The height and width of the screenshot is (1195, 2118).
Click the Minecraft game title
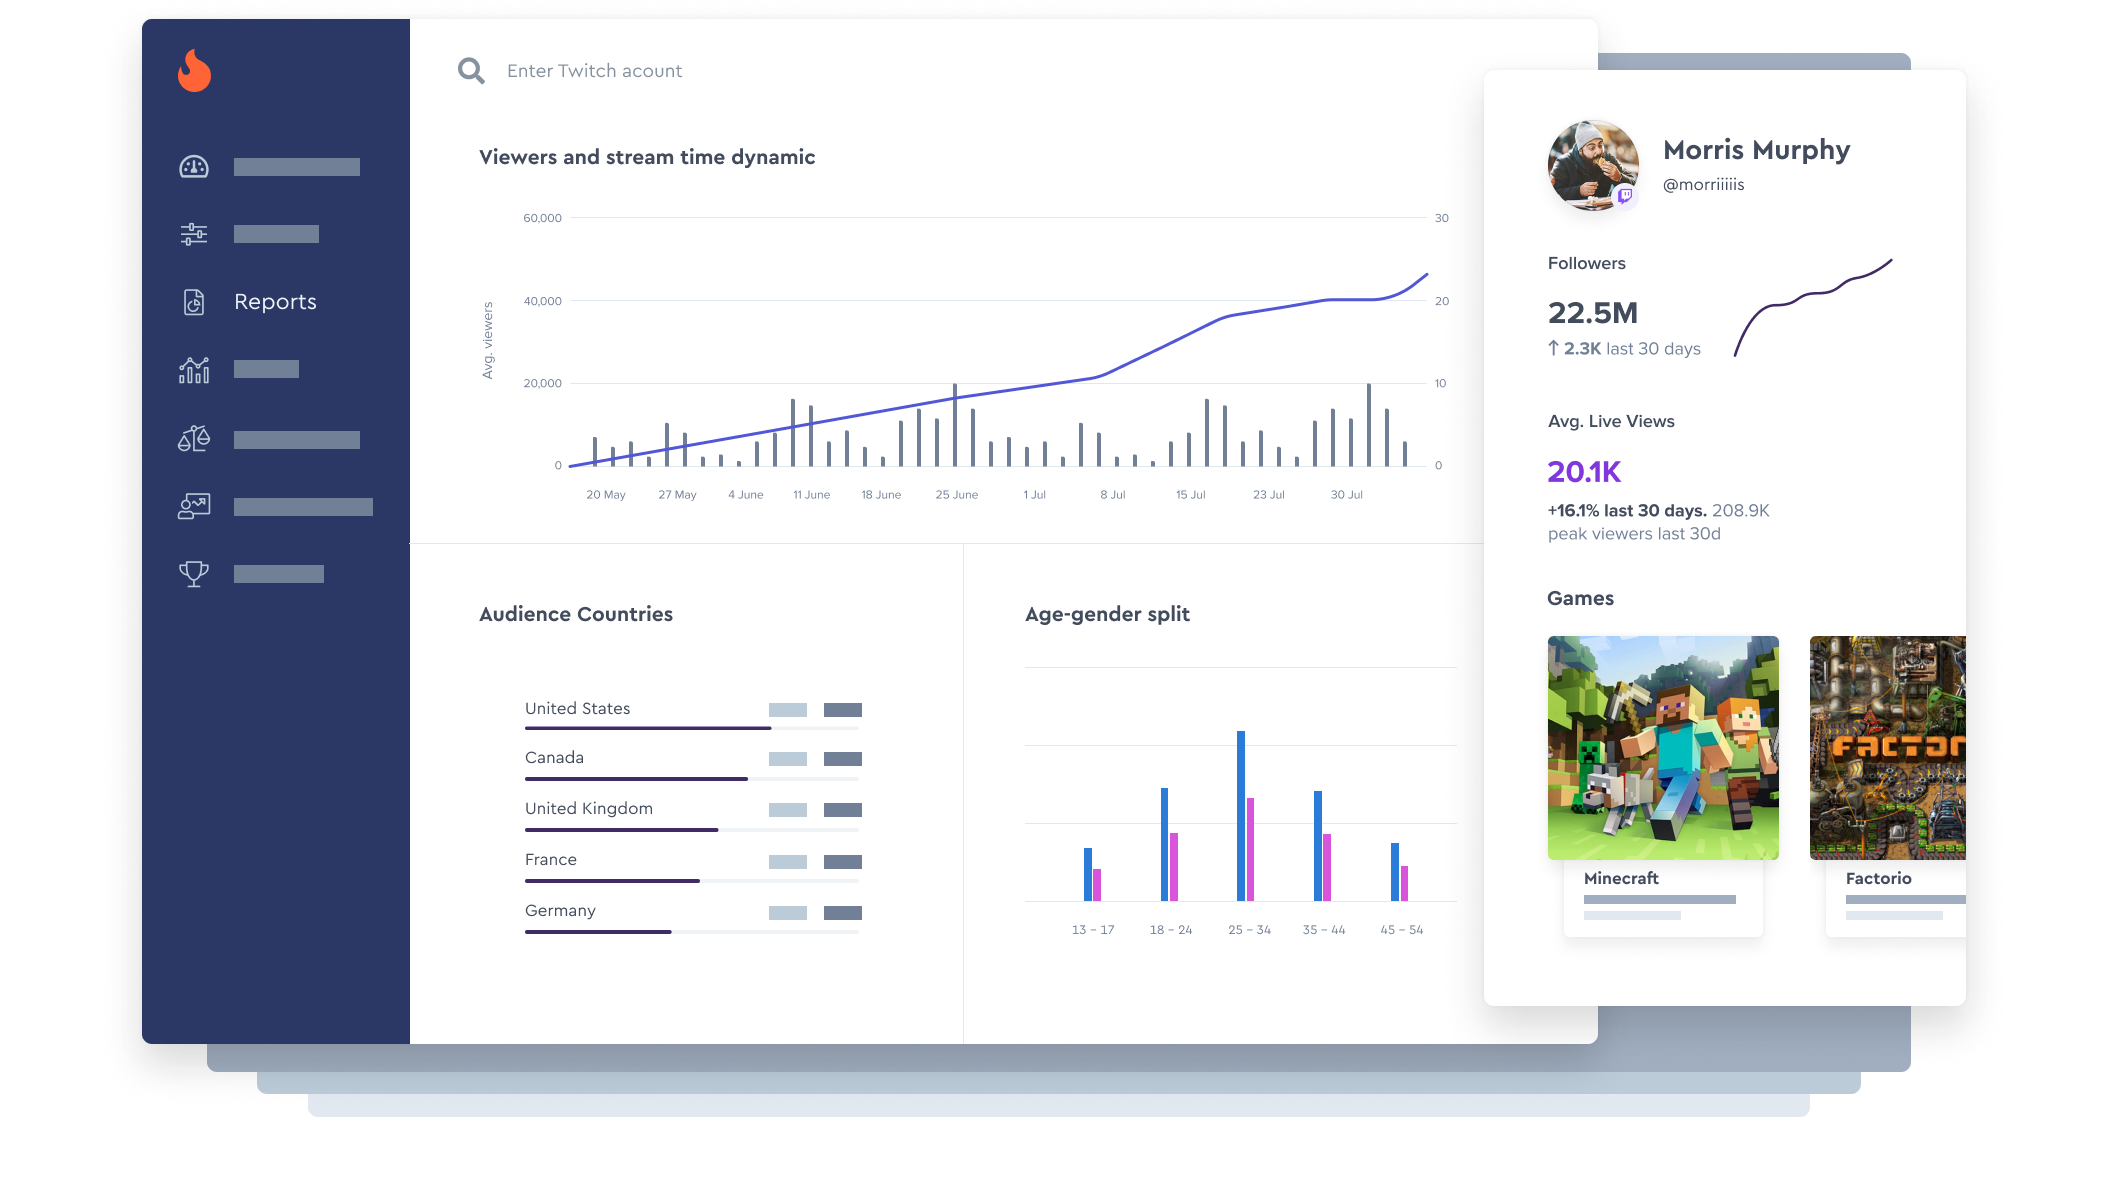[x=1621, y=878]
